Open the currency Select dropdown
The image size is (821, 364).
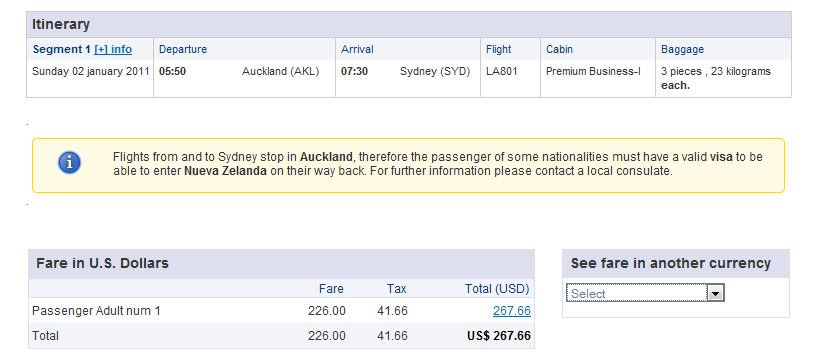[645, 293]
